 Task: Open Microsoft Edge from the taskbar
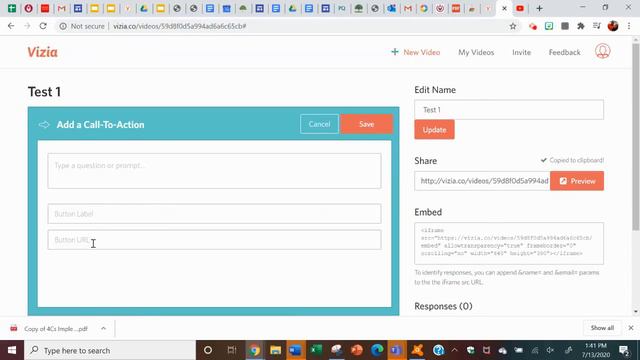(x=377, y=350)
